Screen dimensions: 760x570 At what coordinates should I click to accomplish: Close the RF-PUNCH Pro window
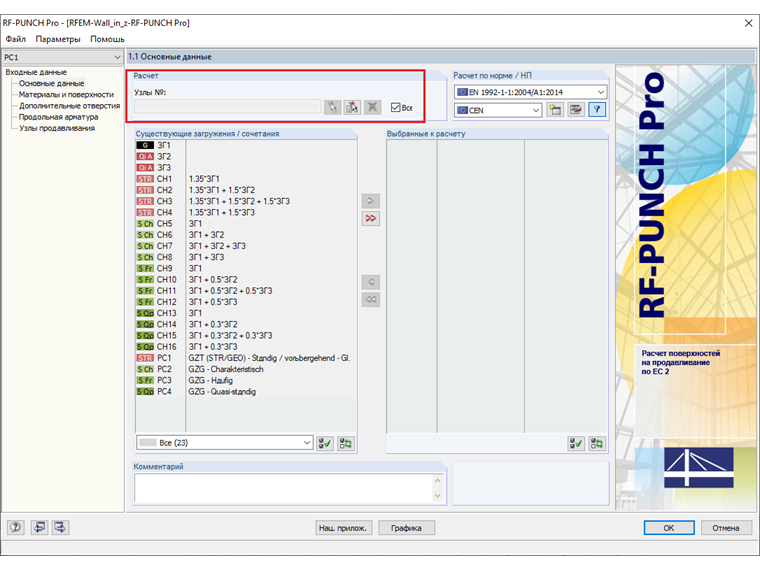point(748,23)
